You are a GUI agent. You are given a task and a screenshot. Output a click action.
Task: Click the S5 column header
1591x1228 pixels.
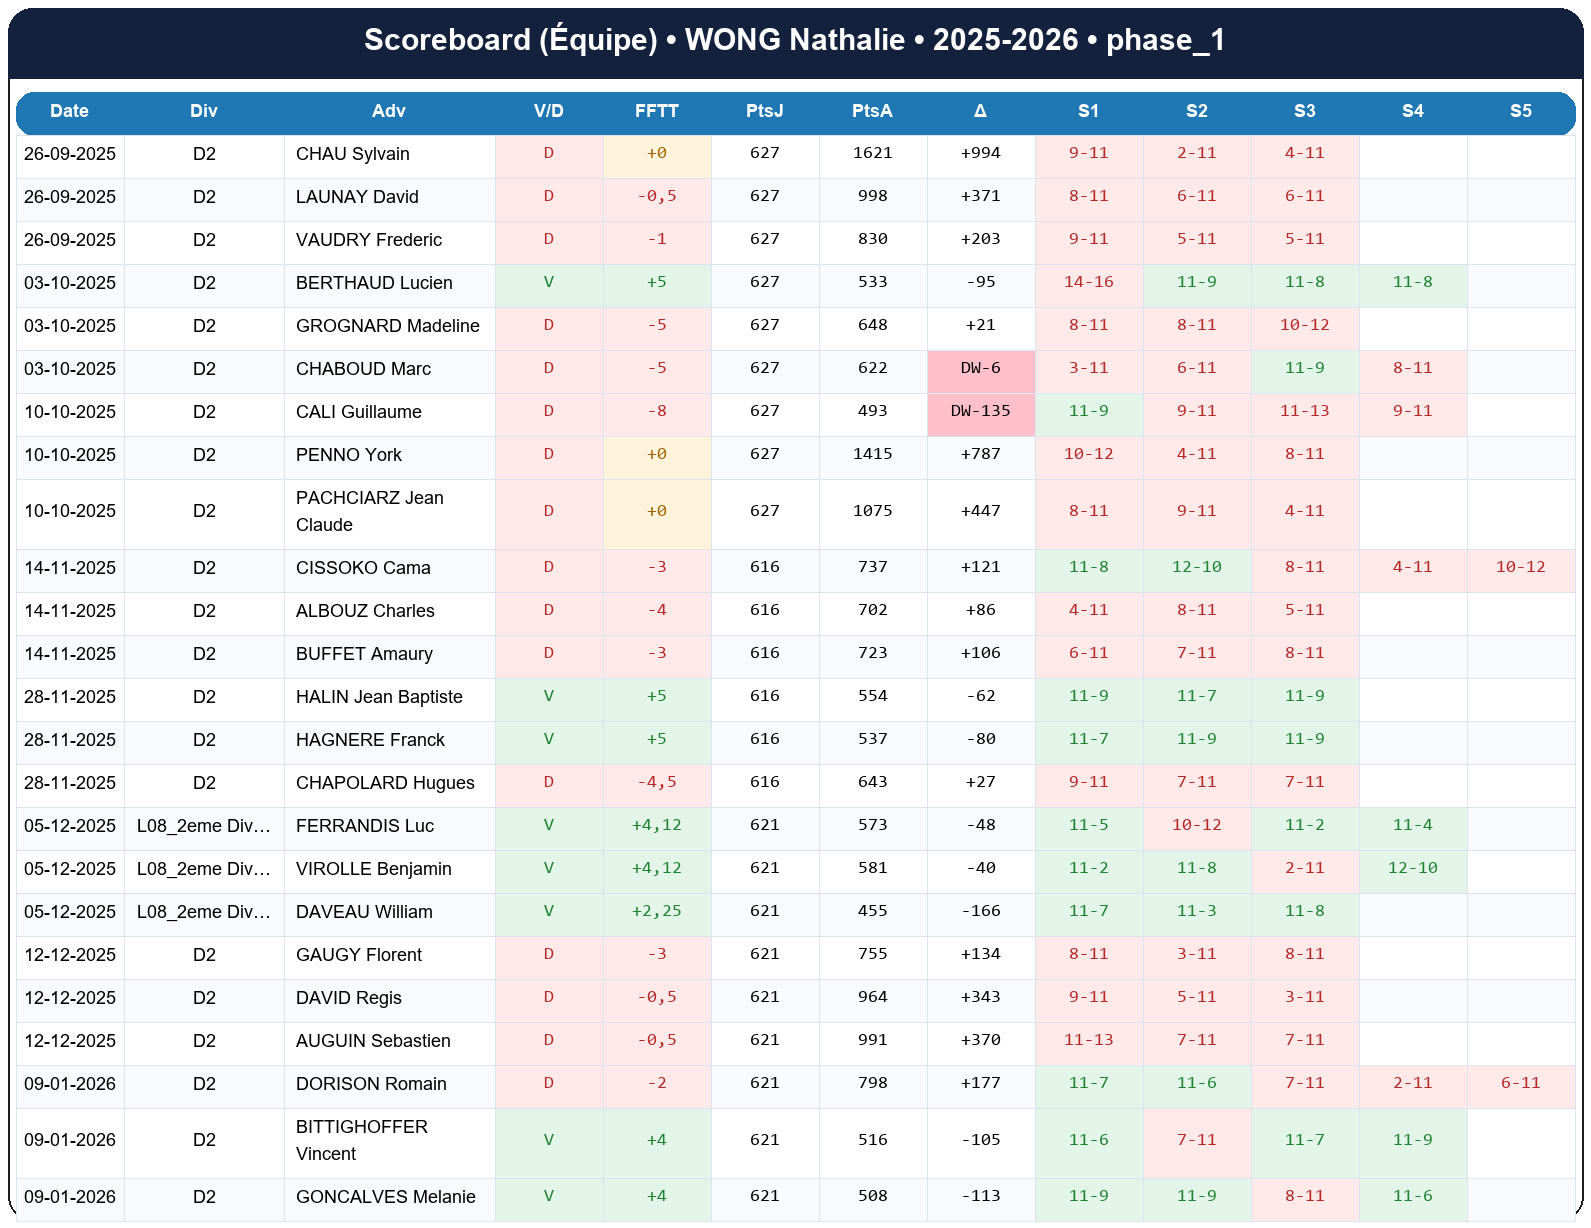[1520, 111]
